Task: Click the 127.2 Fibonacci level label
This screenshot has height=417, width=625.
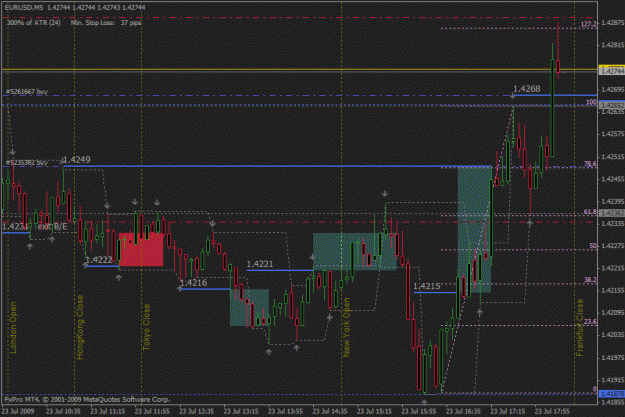Action: [588, 24]
